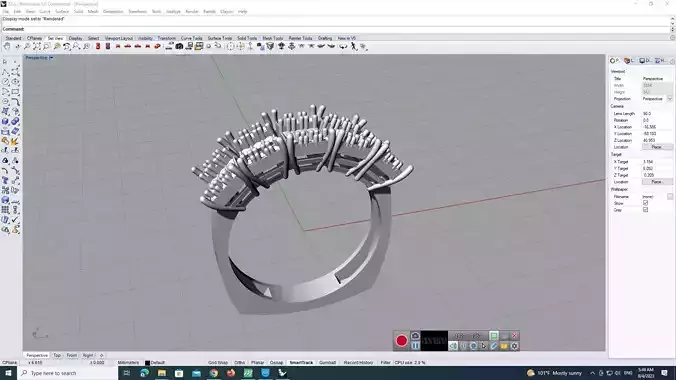
Task: Open the Surface Tools toolbar tab
Action: 220,38
